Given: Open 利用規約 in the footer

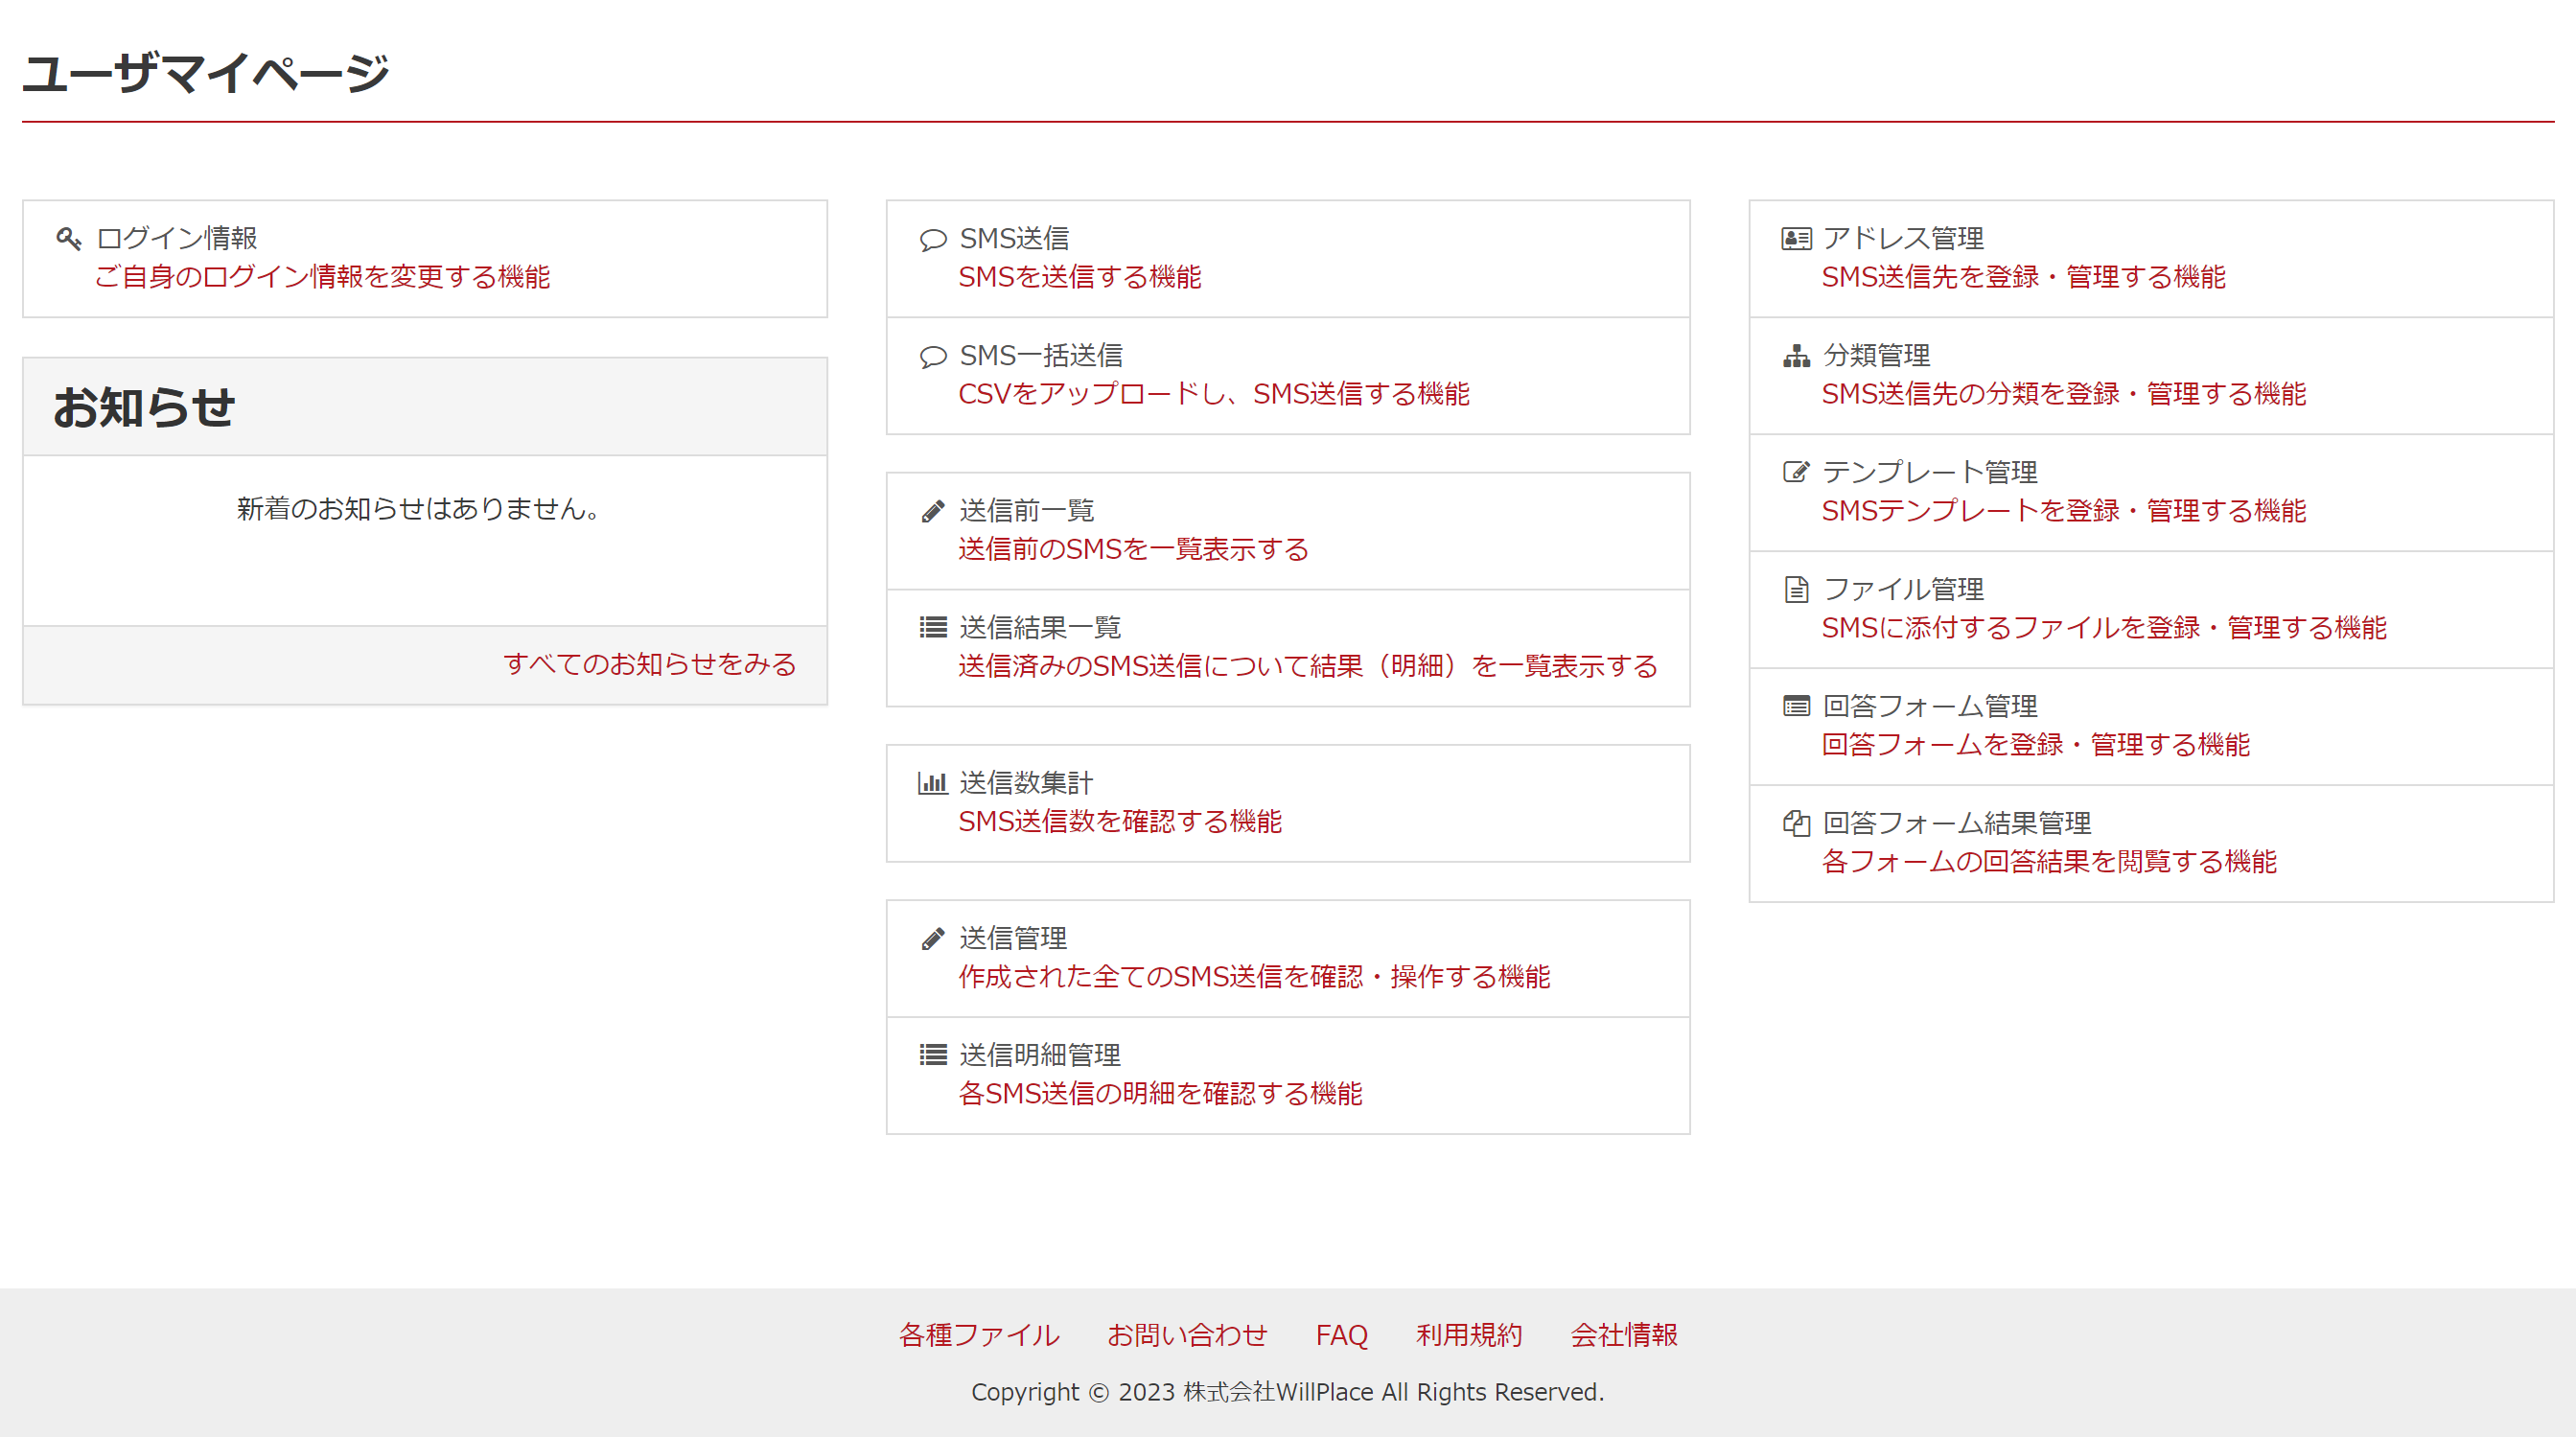Looking at the screenshot, I should (x=1468, y=1335).
